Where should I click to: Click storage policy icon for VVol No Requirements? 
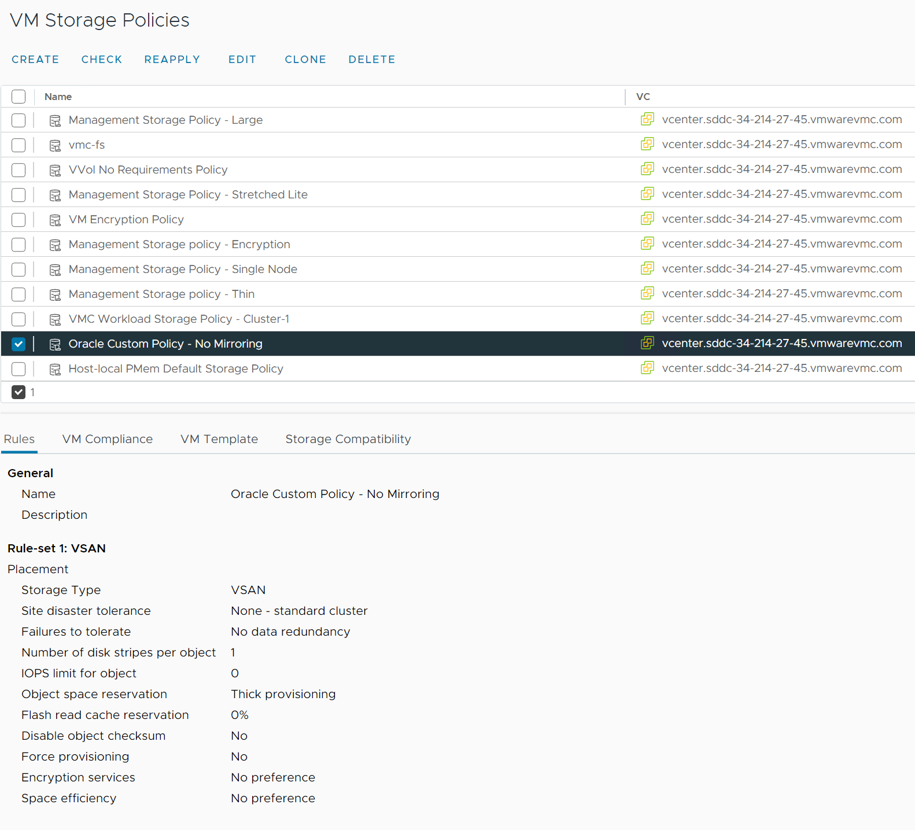pyautogui.click(x=55, y=170)
